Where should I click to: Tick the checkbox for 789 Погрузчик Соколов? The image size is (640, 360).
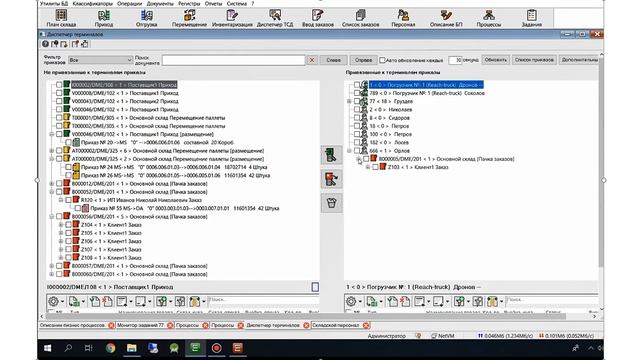[357, 93]
